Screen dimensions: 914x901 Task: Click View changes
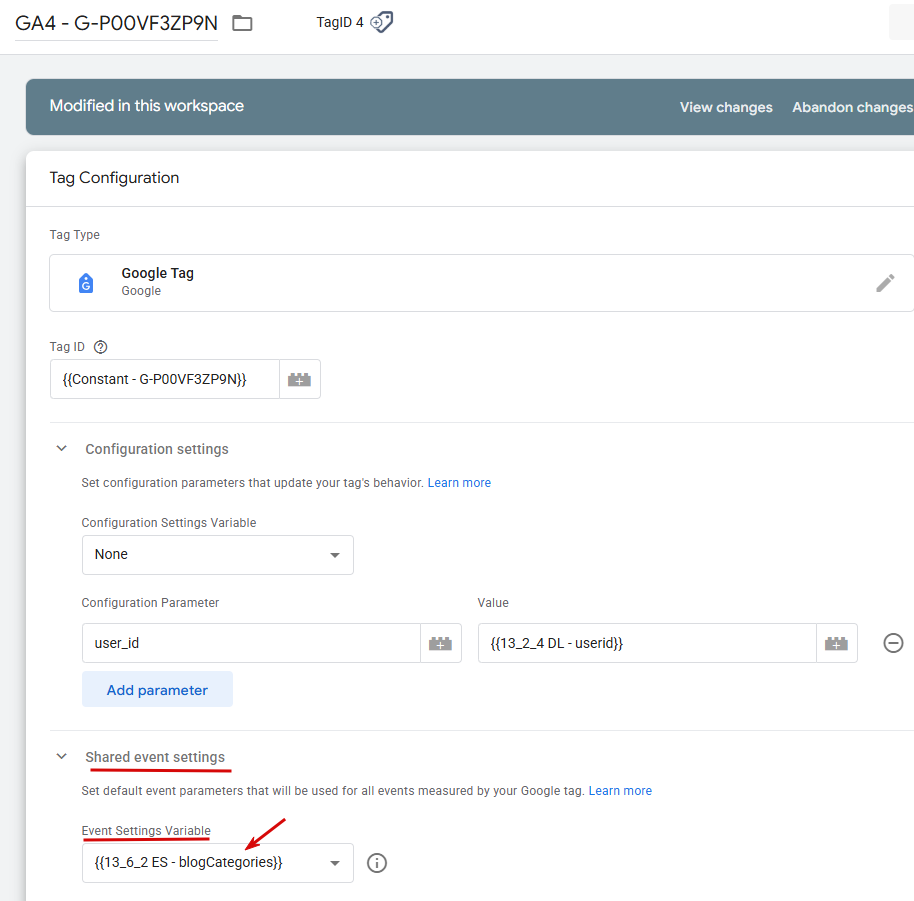(726, 107)
